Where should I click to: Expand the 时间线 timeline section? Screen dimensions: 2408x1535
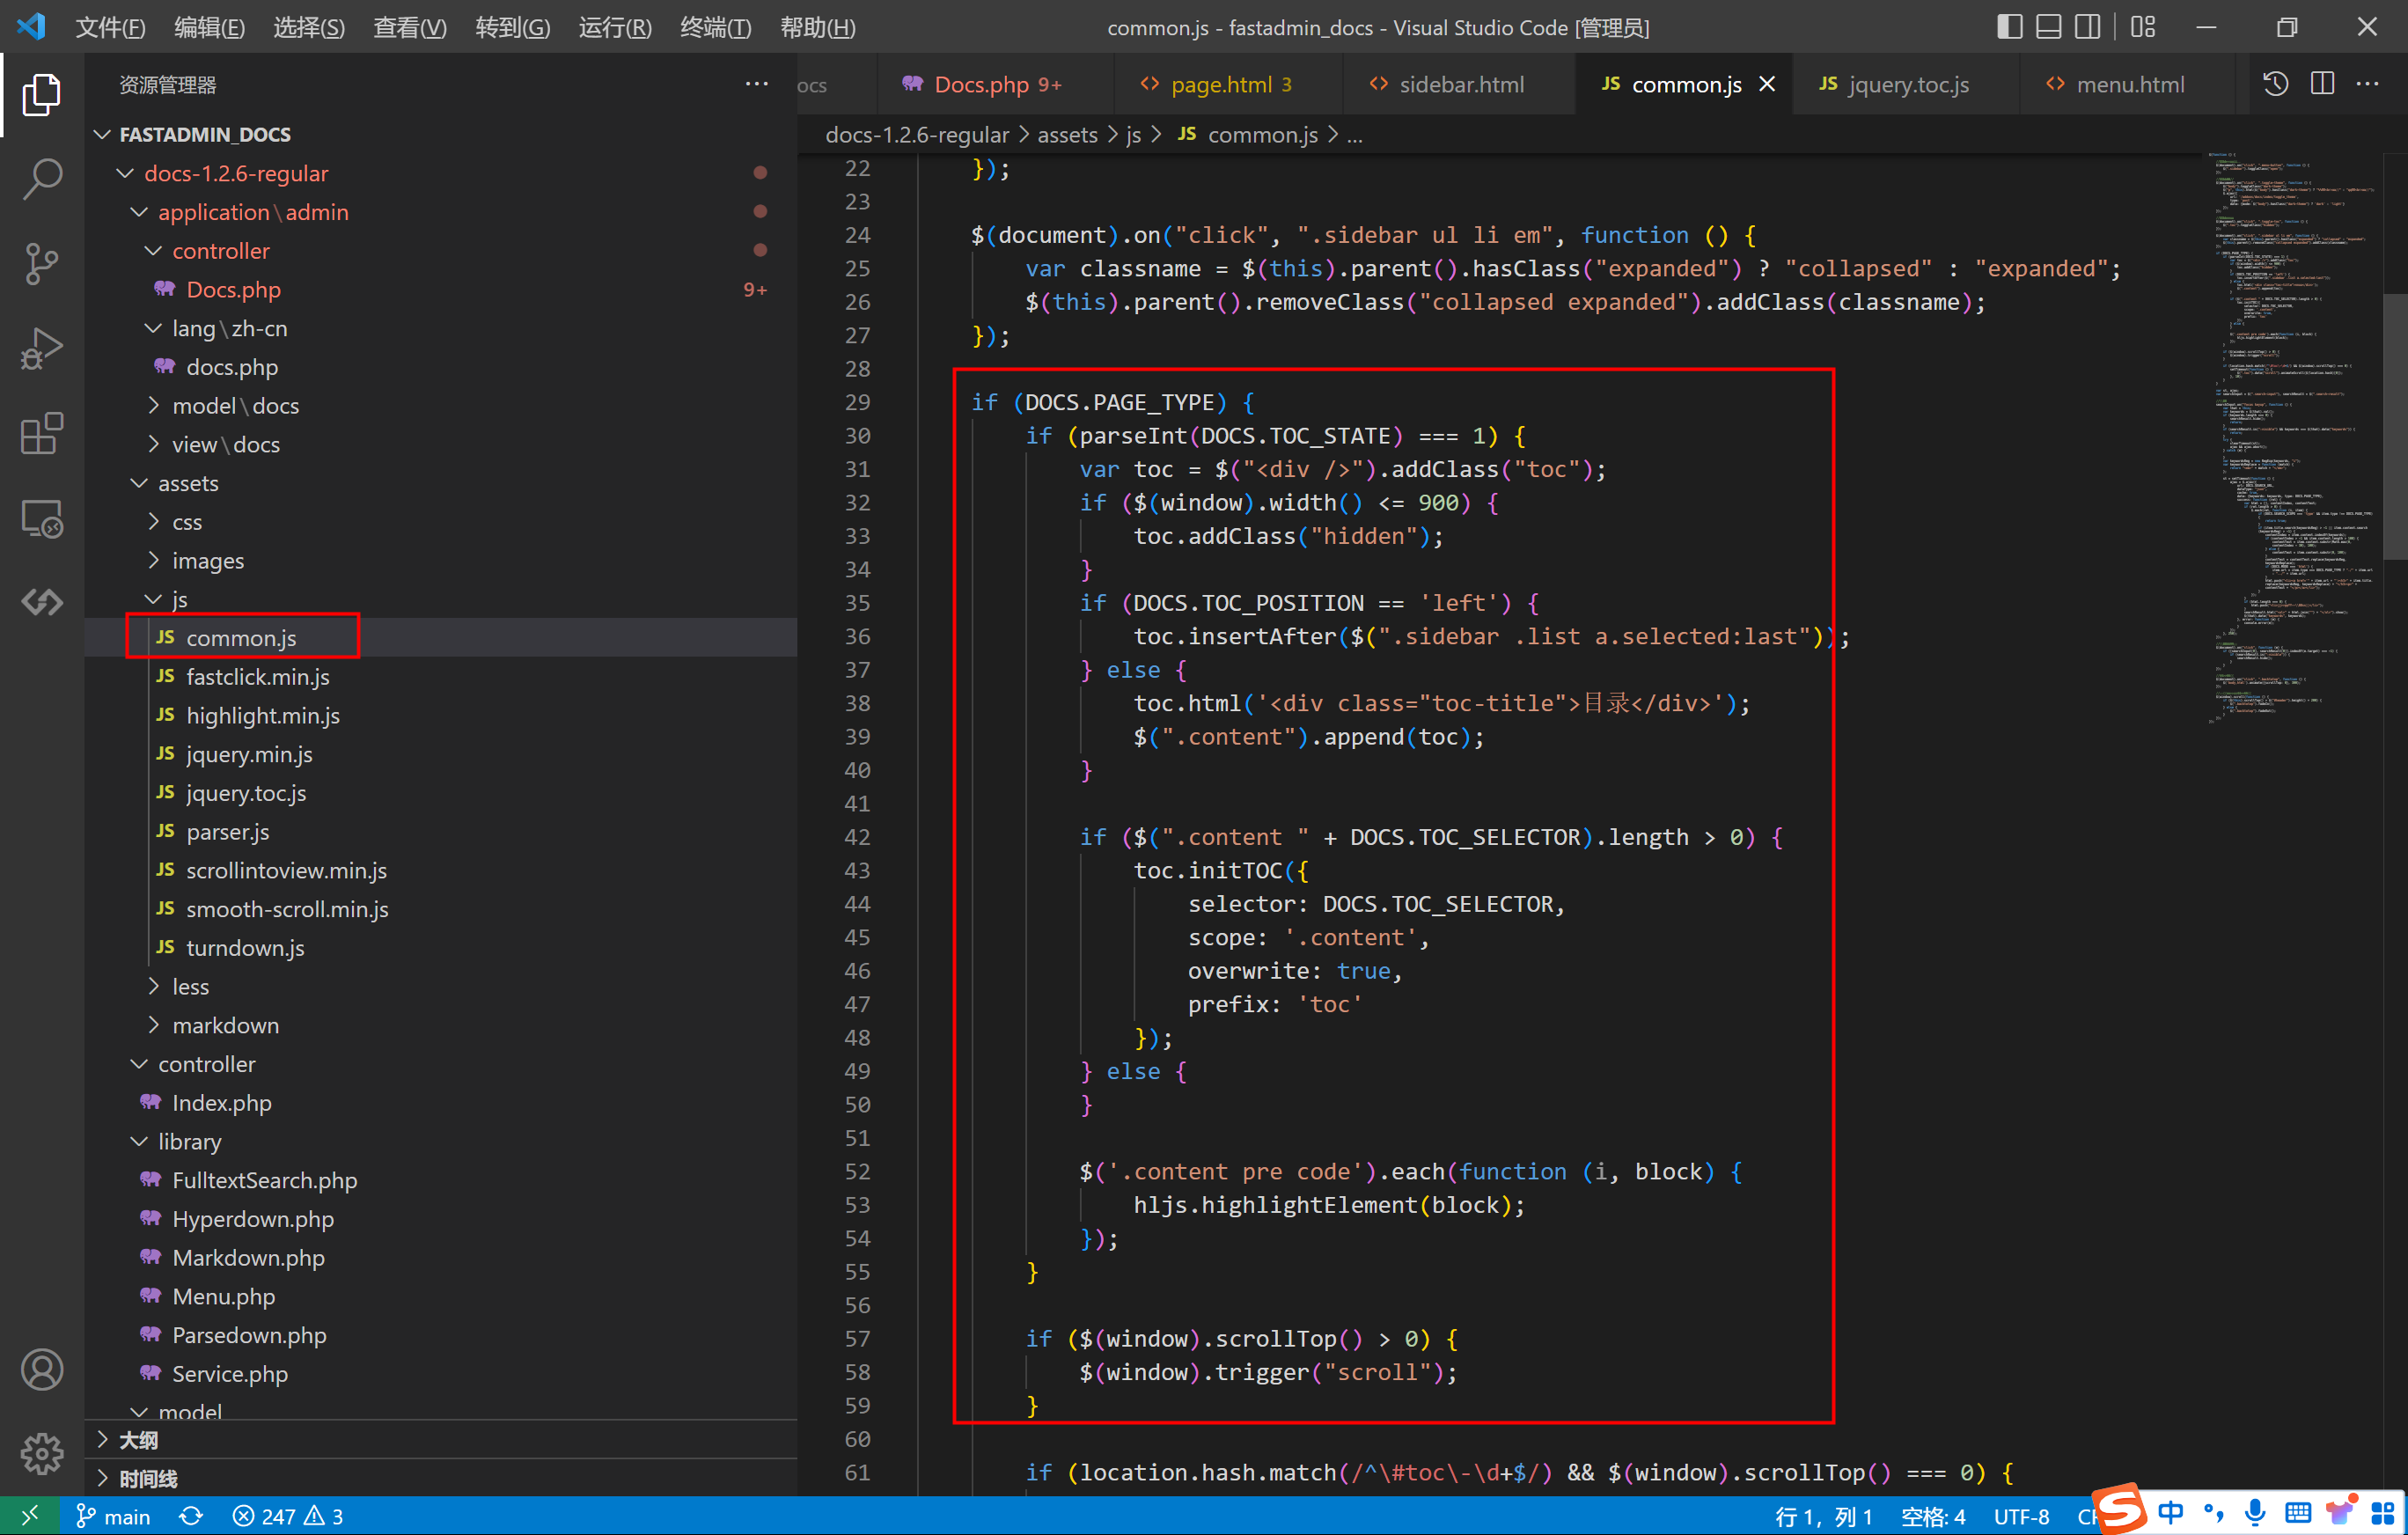click(x=441, y=1479)
